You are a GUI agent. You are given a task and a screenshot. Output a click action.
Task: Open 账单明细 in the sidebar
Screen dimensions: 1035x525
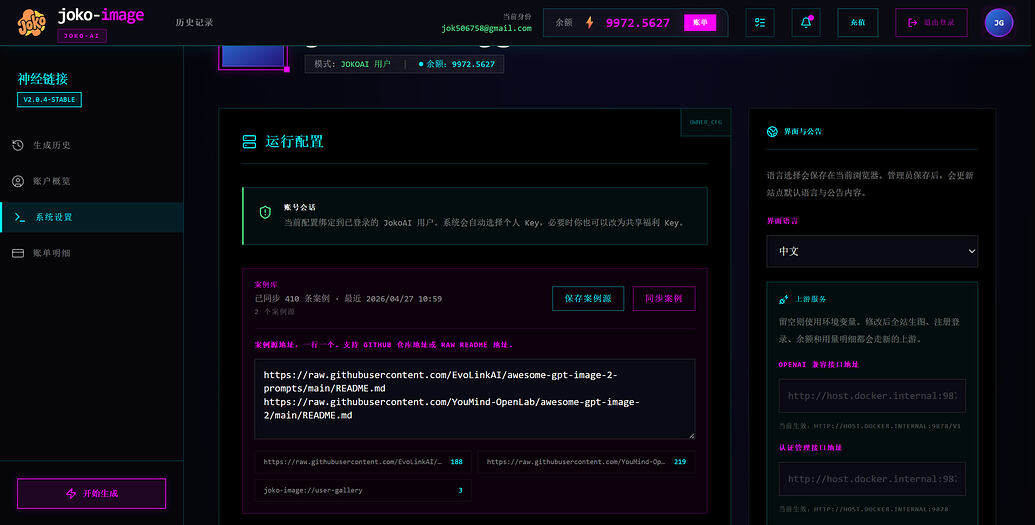[92, 253]
